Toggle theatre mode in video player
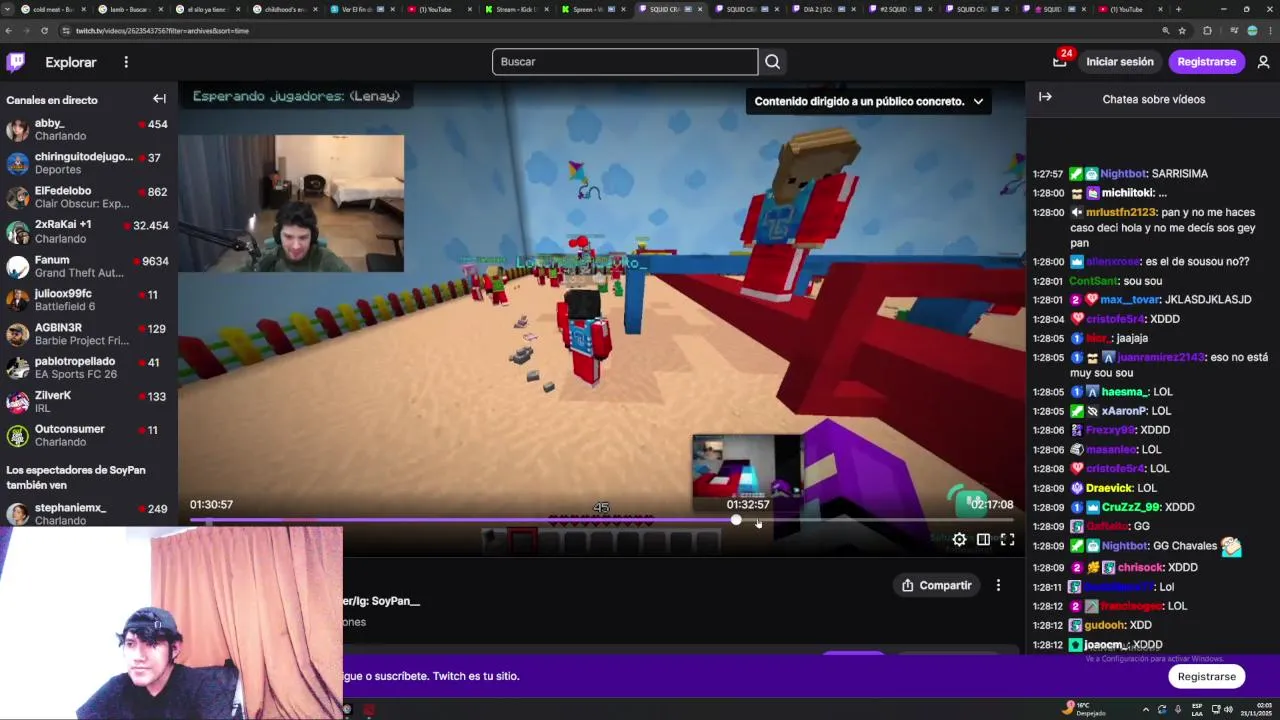 coord(983,540)
